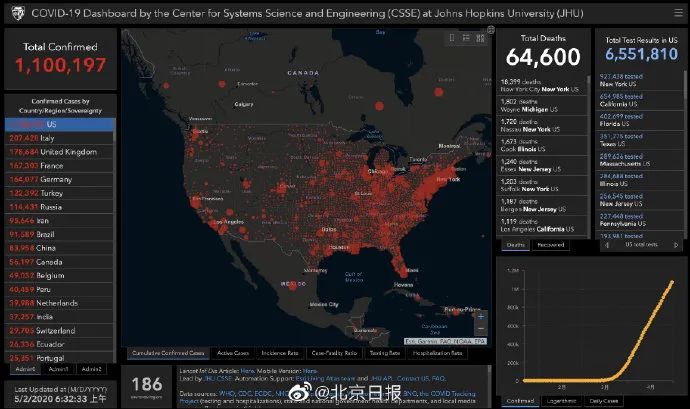Viewport: 690px width, 409px height.
Task: Open the Esri Living Atlas team link
Action: [325, 379]
